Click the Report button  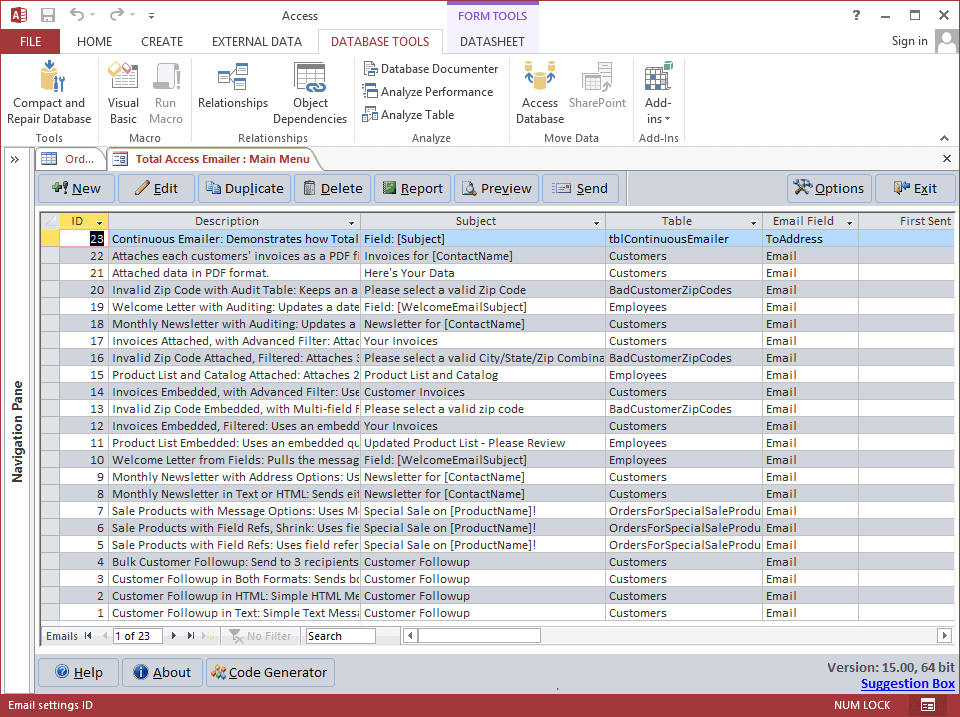(x=413, y=189)
